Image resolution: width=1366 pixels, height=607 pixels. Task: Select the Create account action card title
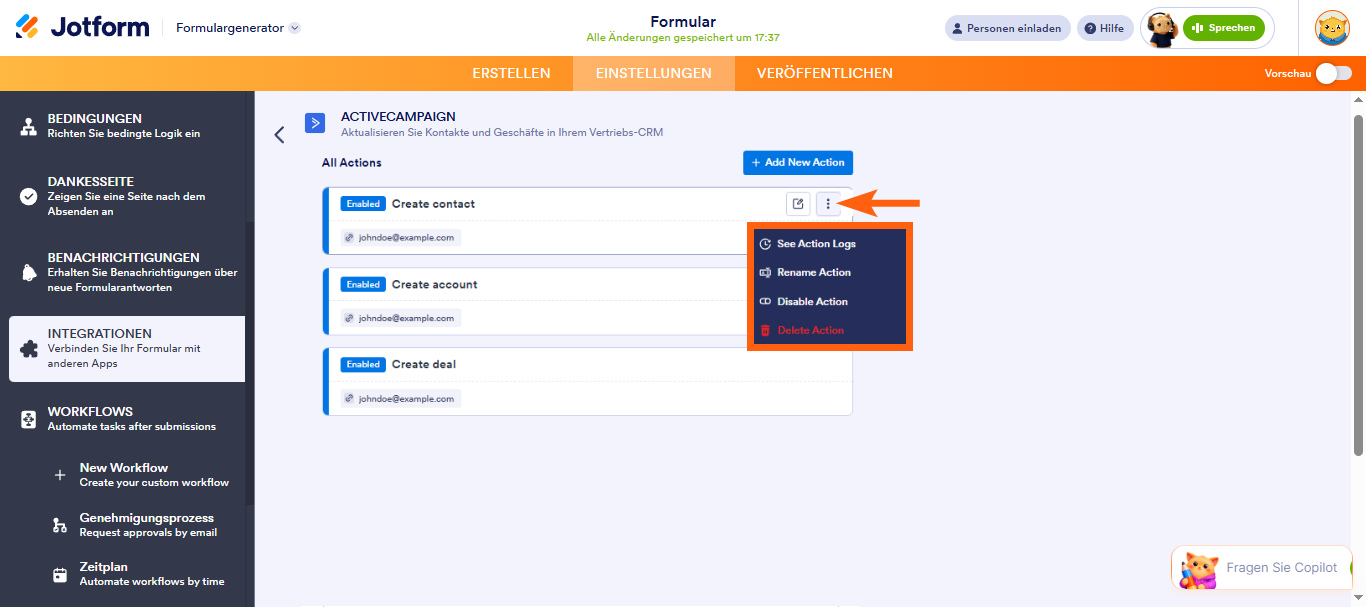(x=435, y=284)
